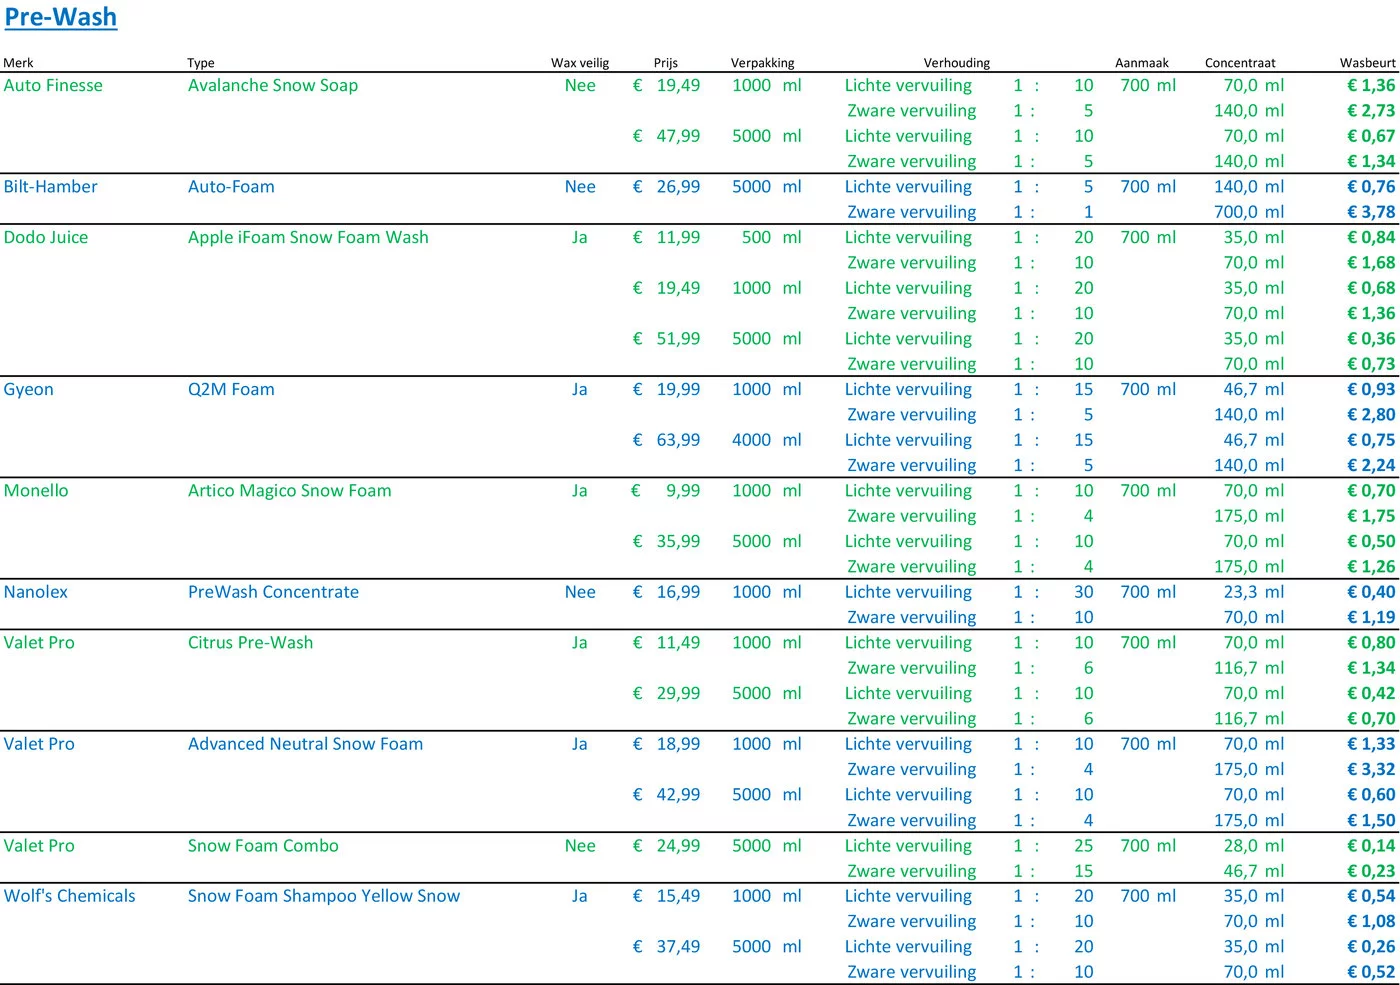Click price cell 63,99
Viewport: 1400px width, 985px height.
tap(666, 439)
